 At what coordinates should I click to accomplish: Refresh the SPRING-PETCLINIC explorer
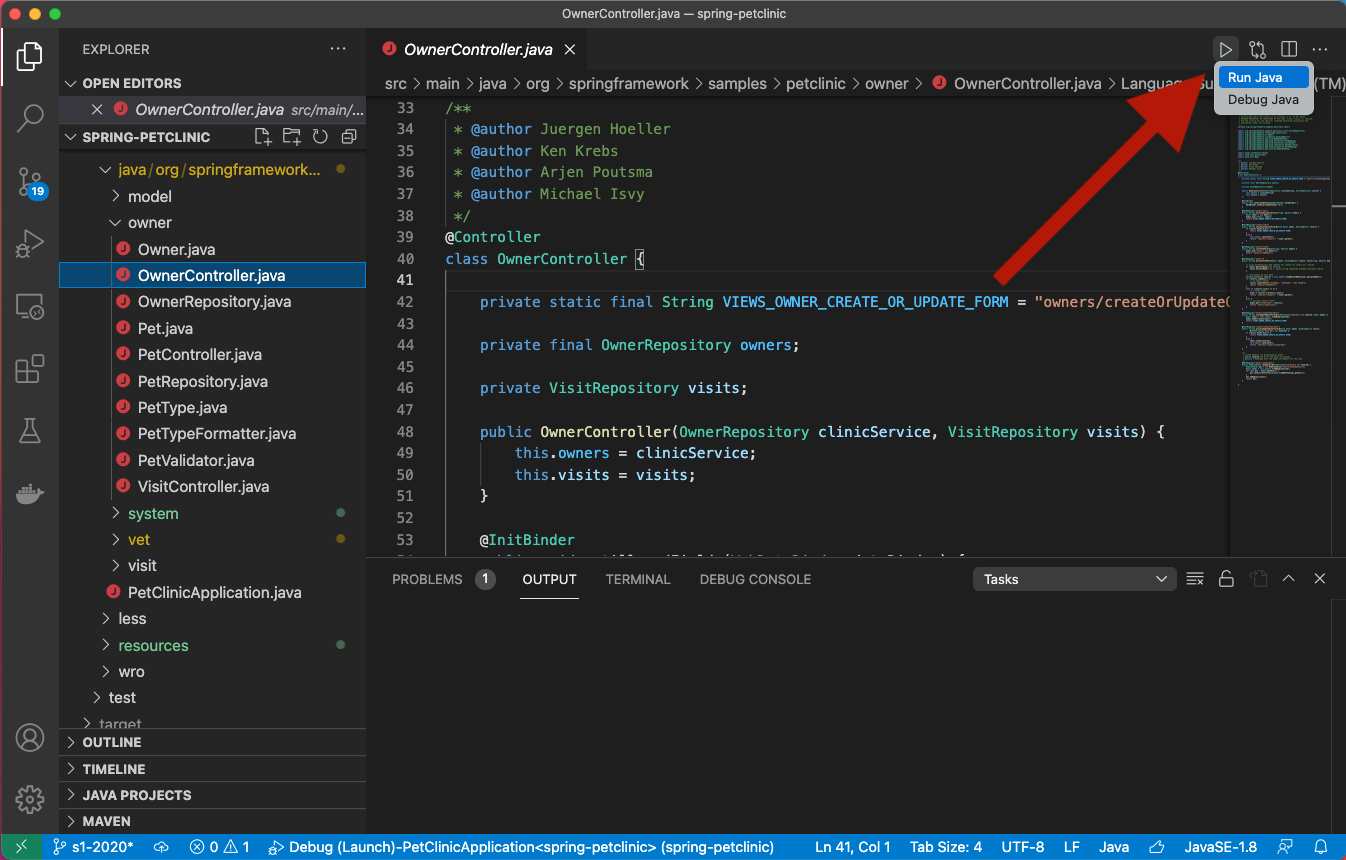320,137
